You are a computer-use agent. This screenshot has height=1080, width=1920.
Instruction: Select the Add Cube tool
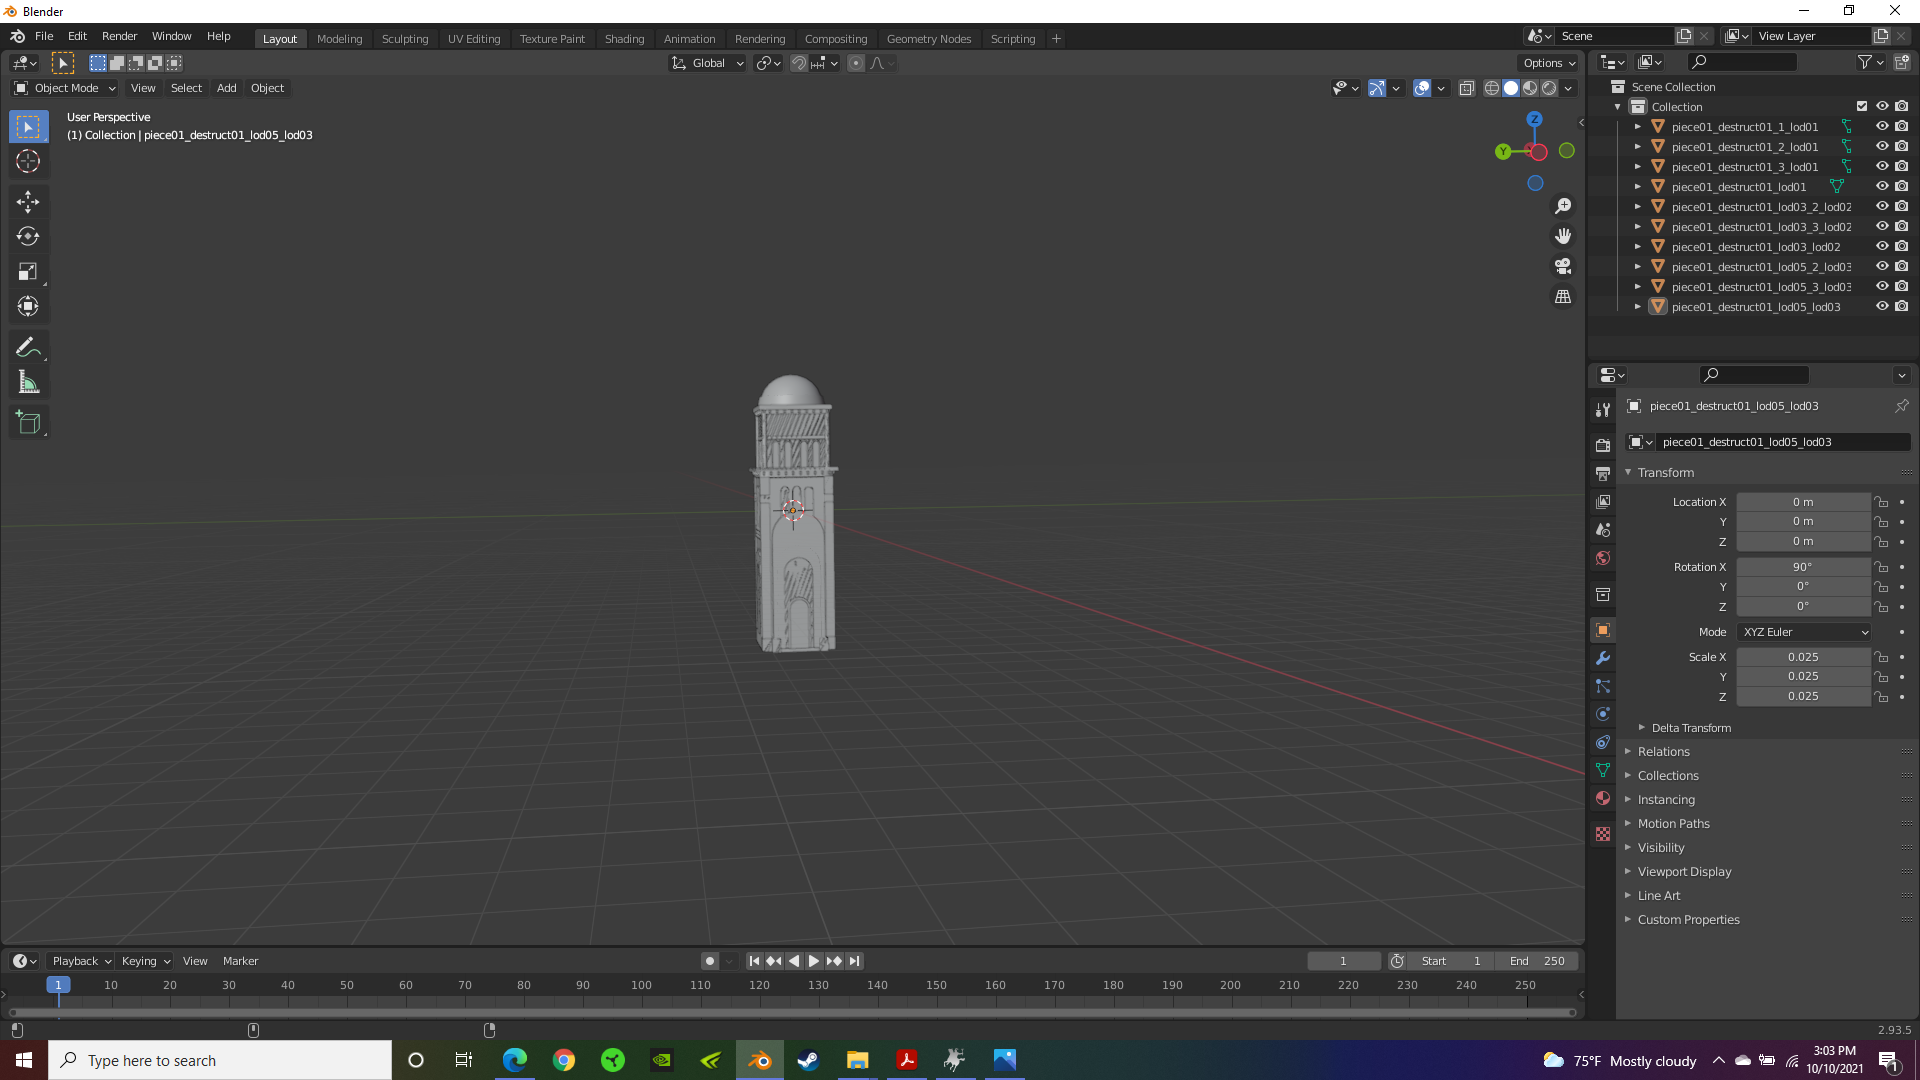coord(28,423)
